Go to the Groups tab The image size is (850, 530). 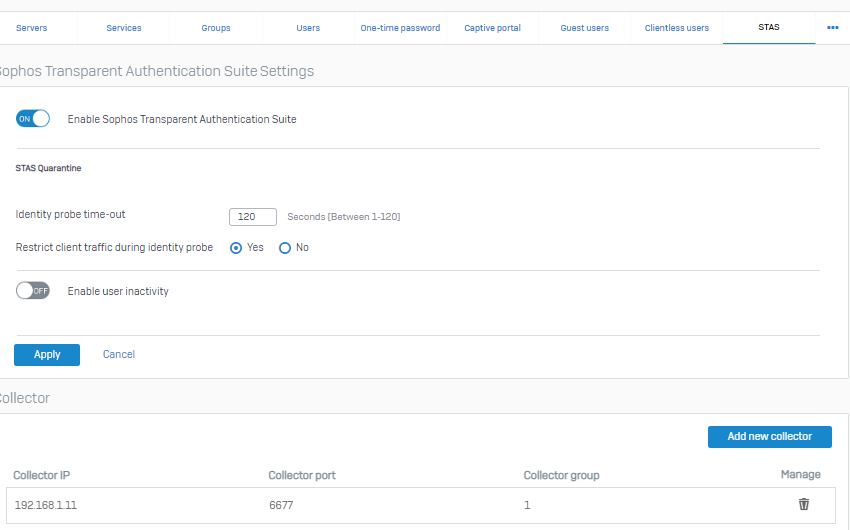[x=216, y=28]
